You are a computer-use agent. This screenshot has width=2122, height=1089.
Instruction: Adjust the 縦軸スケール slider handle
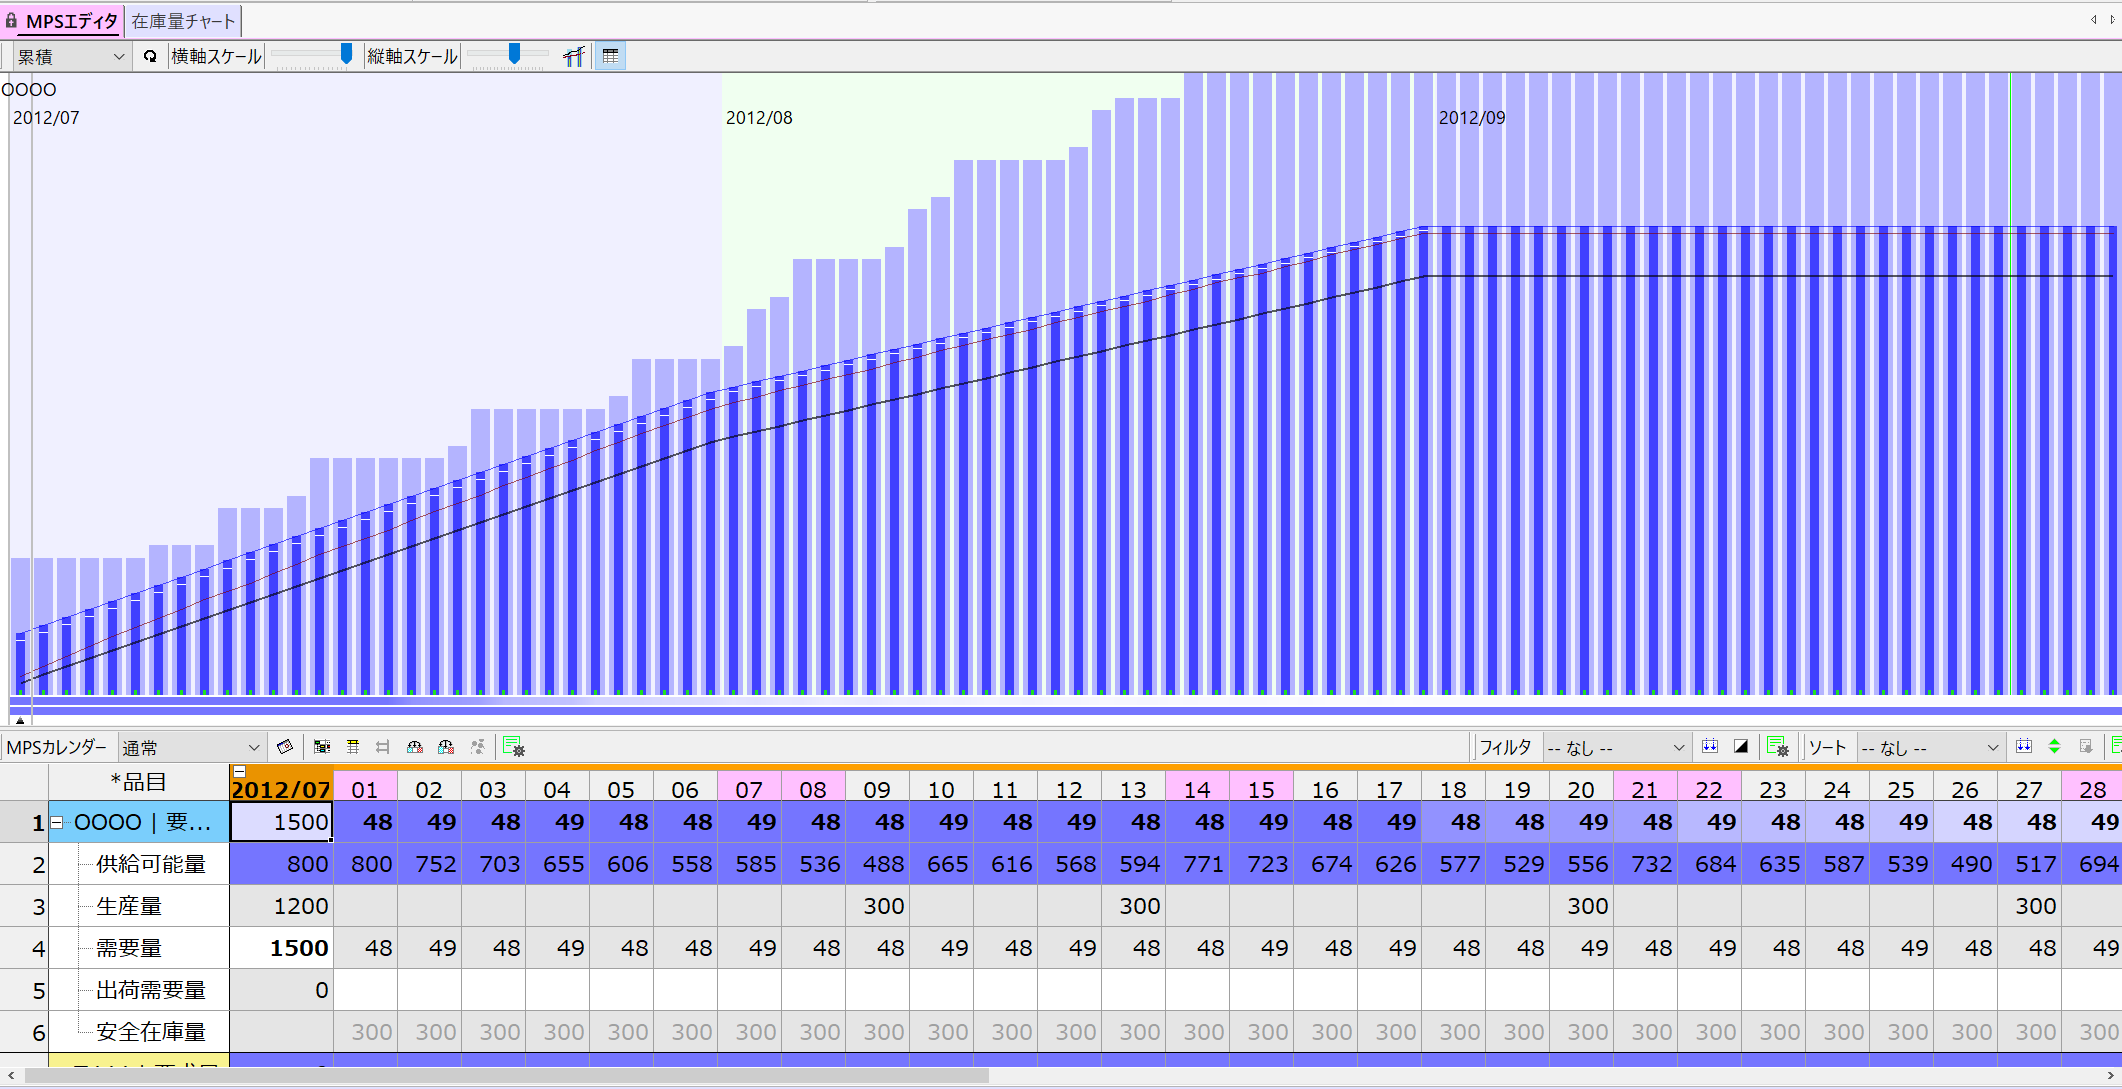[514, 54]
